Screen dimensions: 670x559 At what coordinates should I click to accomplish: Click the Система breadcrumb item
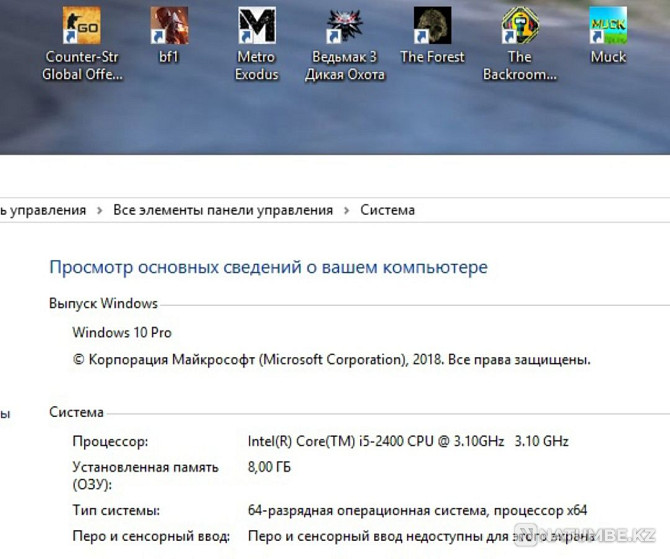click(x=387, y=210)
